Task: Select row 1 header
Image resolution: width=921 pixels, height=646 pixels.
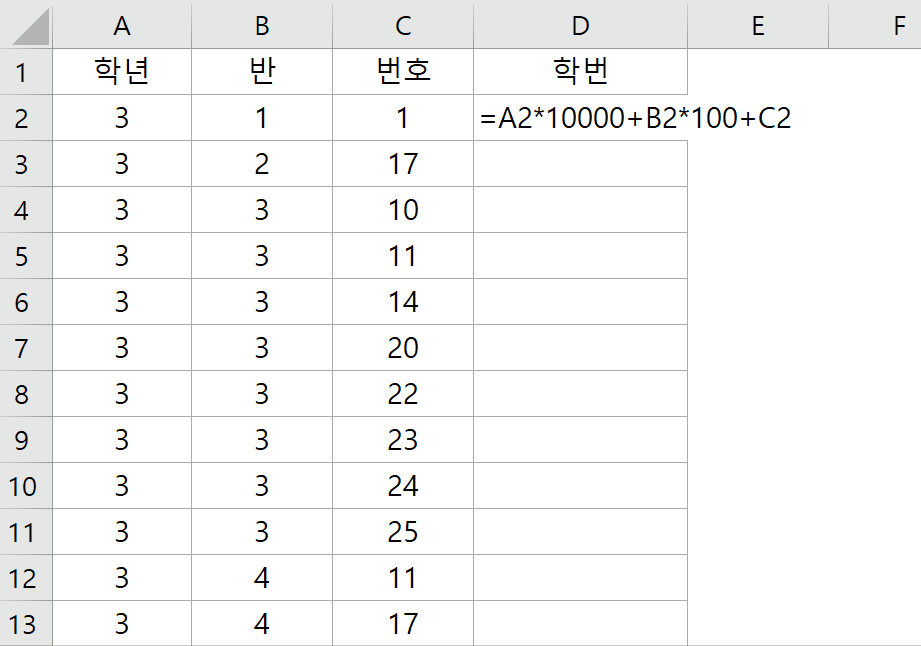Action: pyautogui.click(x=26, y=72)
